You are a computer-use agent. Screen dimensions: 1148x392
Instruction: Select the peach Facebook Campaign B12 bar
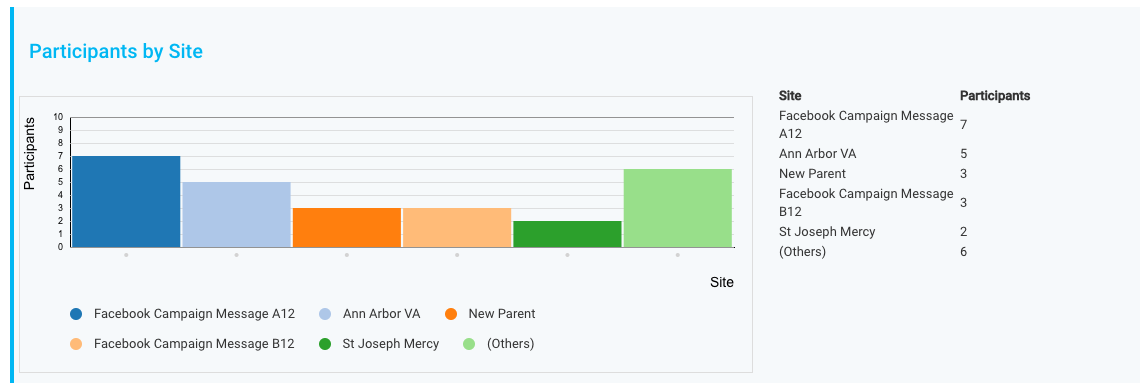click(x=457, y=228)
